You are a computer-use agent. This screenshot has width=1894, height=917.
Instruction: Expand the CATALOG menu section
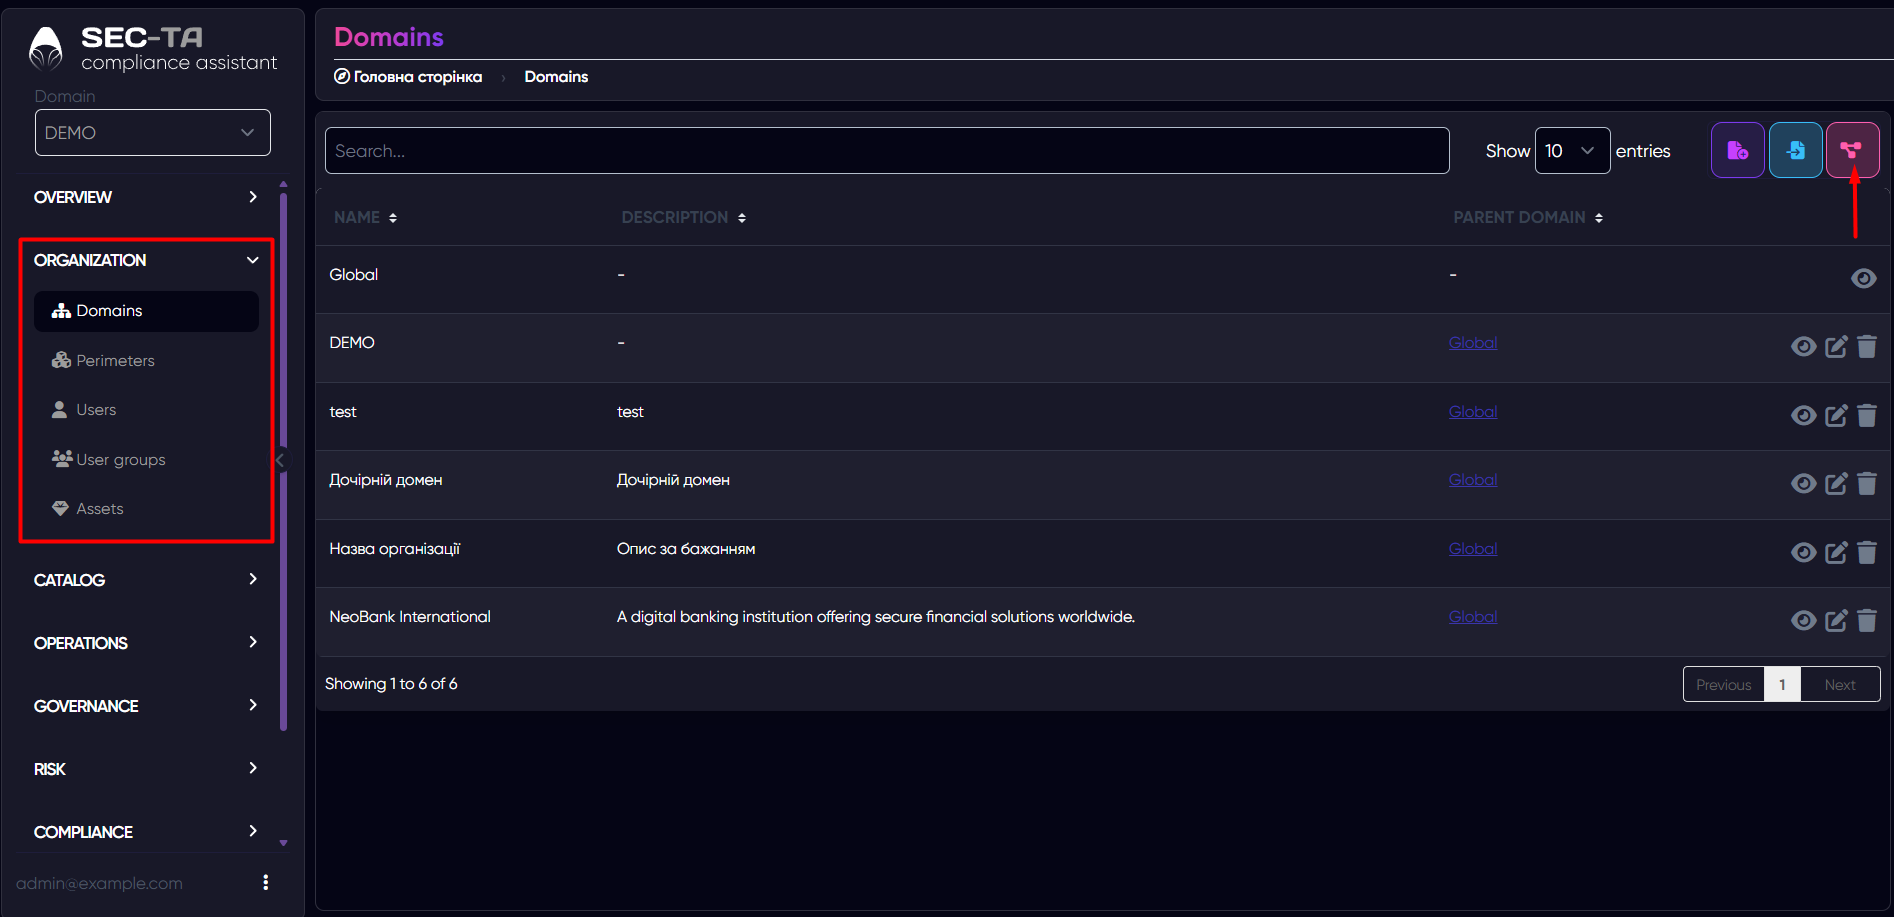146,580
